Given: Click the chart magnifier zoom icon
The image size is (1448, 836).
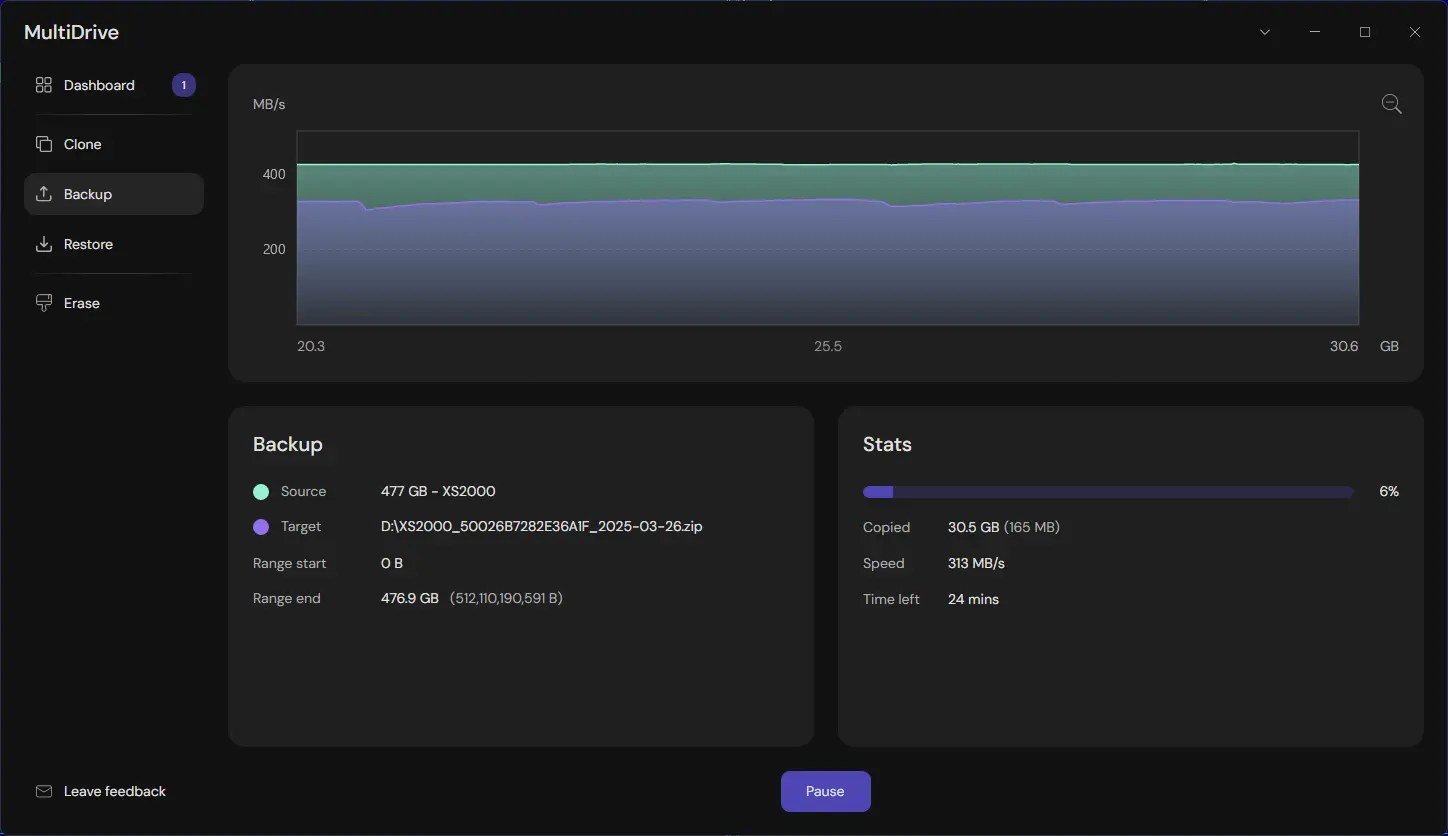Looking at the screenshot, I should (1390, 103).
